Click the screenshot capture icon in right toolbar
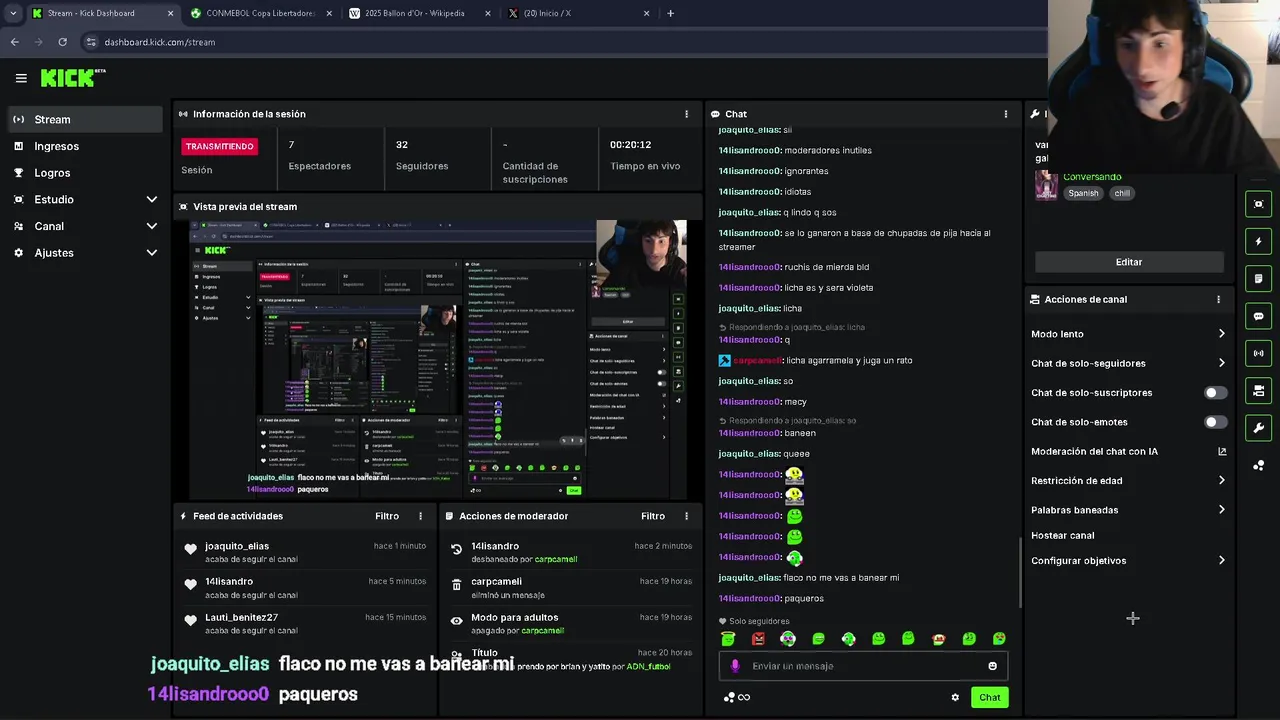The height and width of the screenshot is (720, 1280). (x=1258, y=204)
